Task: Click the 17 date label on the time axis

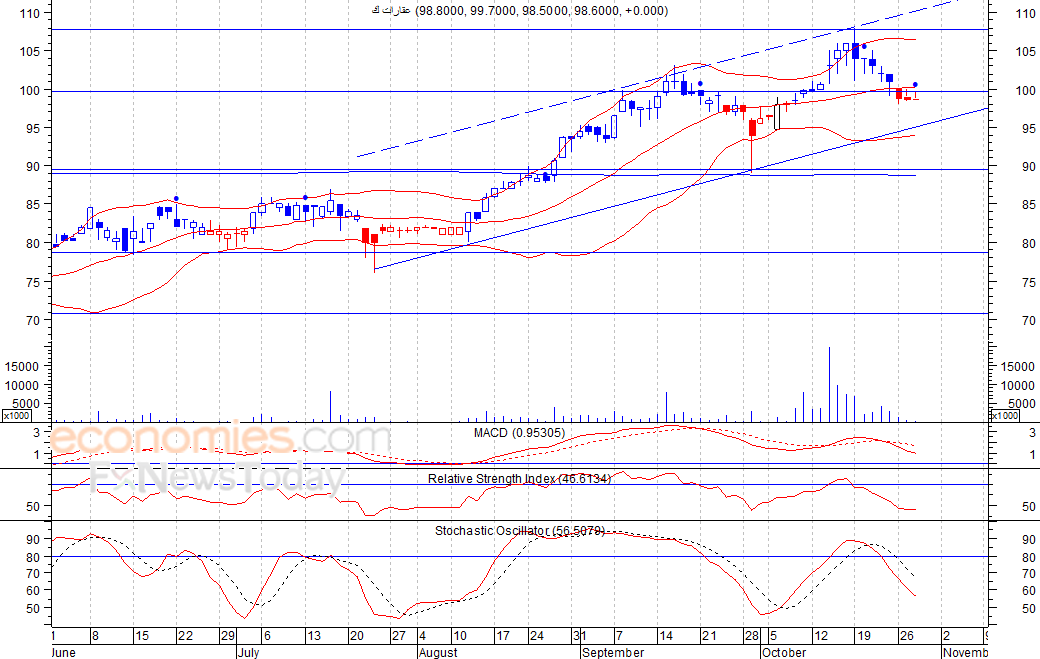Action: click(503, 636)
